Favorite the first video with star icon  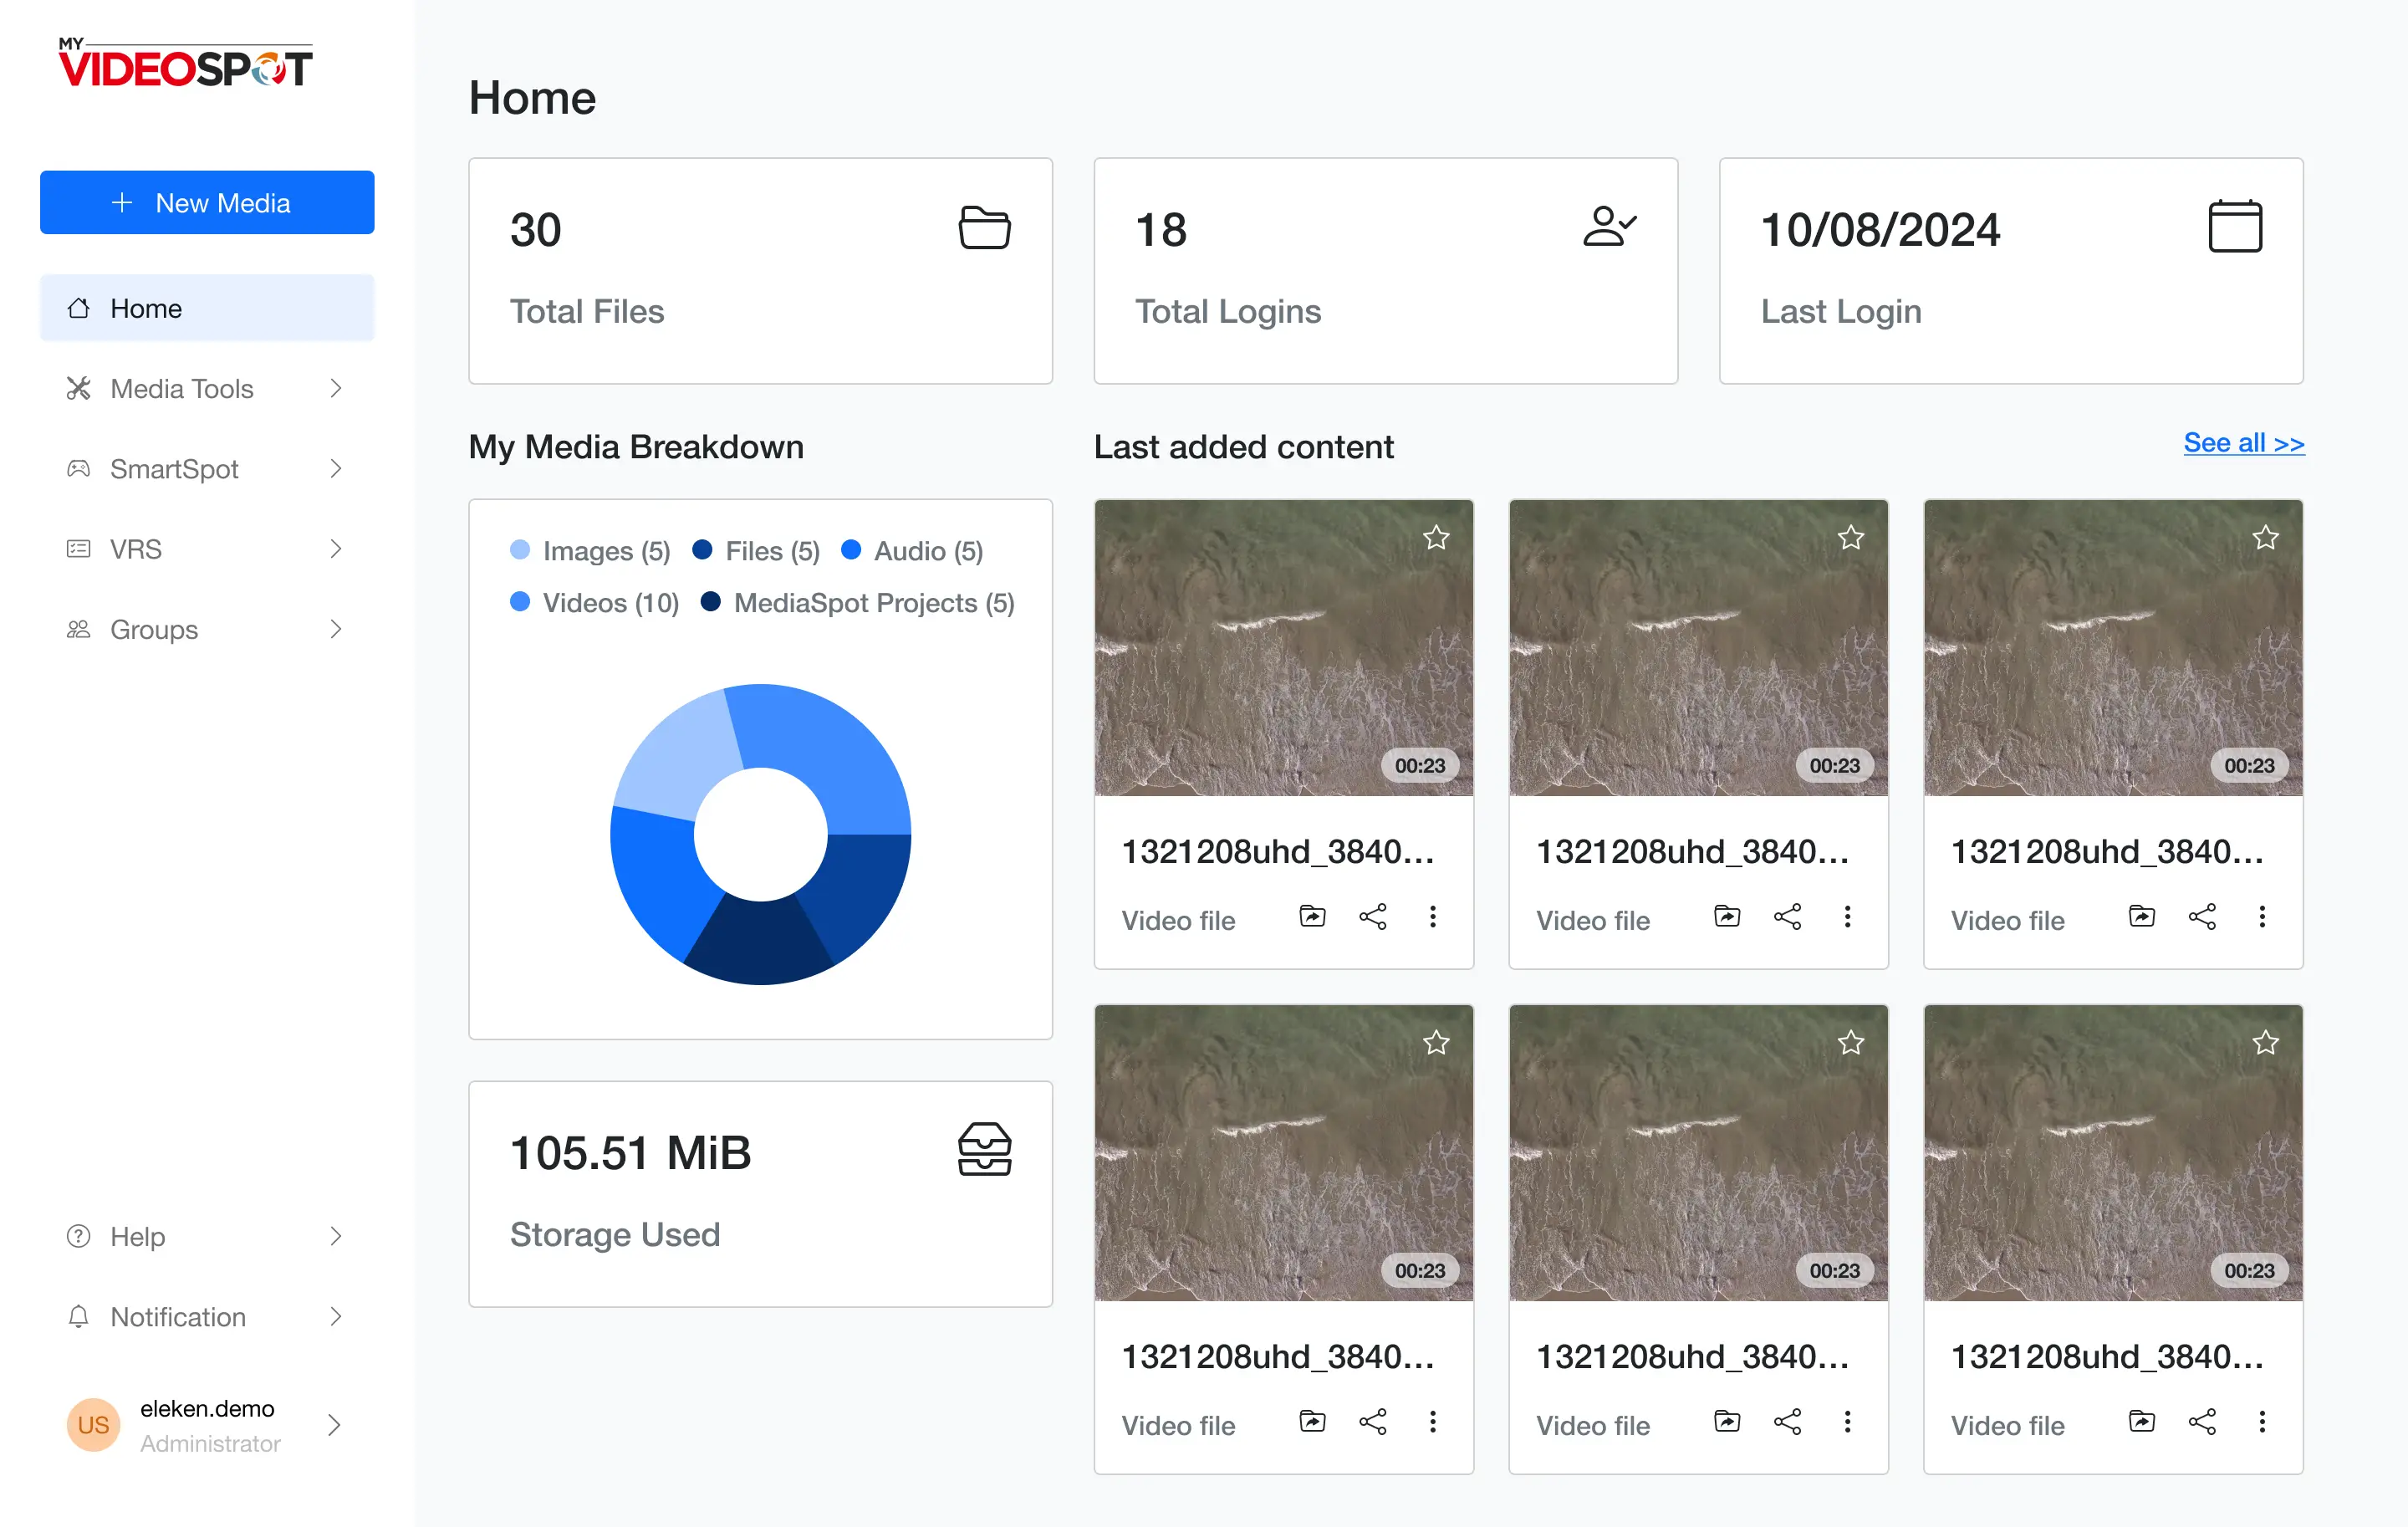(1436, 538)
